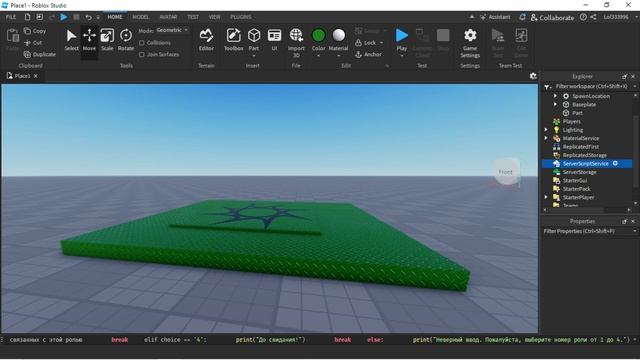Screen dimensions: 640x360
Task: Click the Explorer filter funnel icon
Action: [x=547, y=87]
